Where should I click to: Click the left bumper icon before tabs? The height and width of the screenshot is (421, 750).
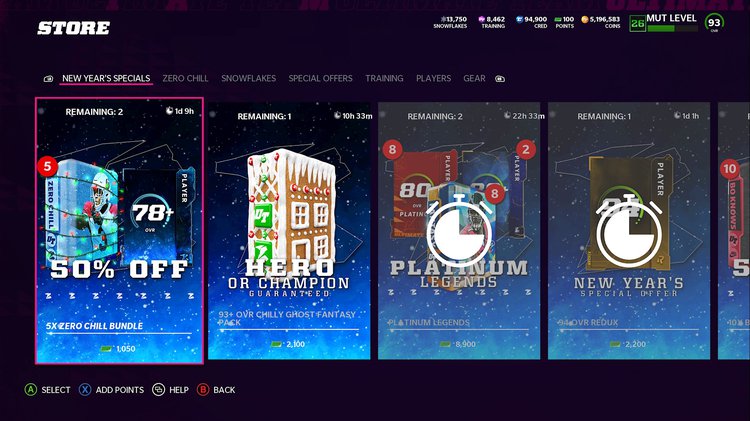pos(48,78)
